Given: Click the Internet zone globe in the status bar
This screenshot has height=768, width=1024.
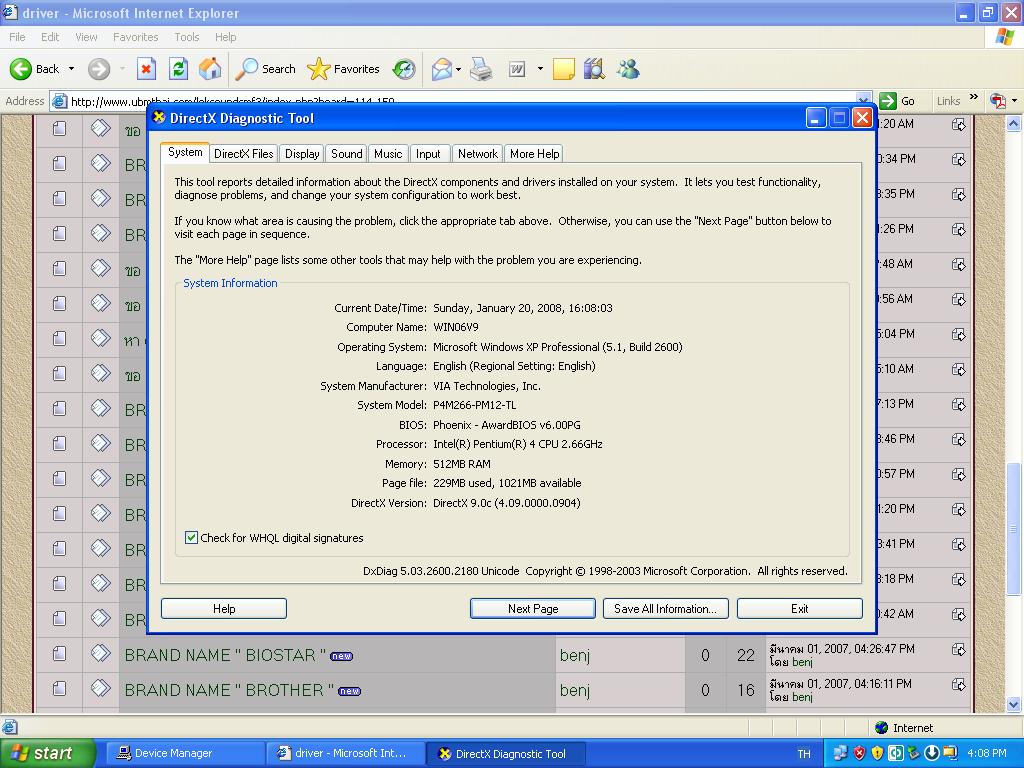Looking at the screenshot, I should coord(882,728).
